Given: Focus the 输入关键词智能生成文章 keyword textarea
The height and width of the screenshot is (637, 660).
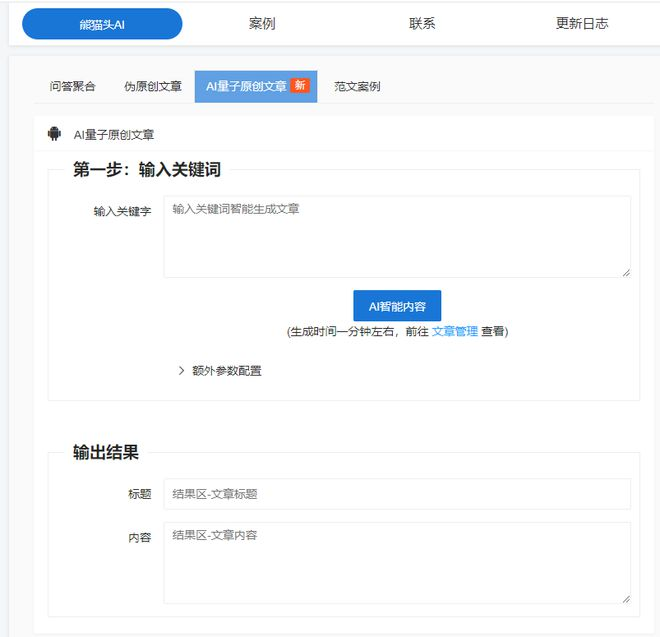Looking at the screenshot, I should 397,237.
